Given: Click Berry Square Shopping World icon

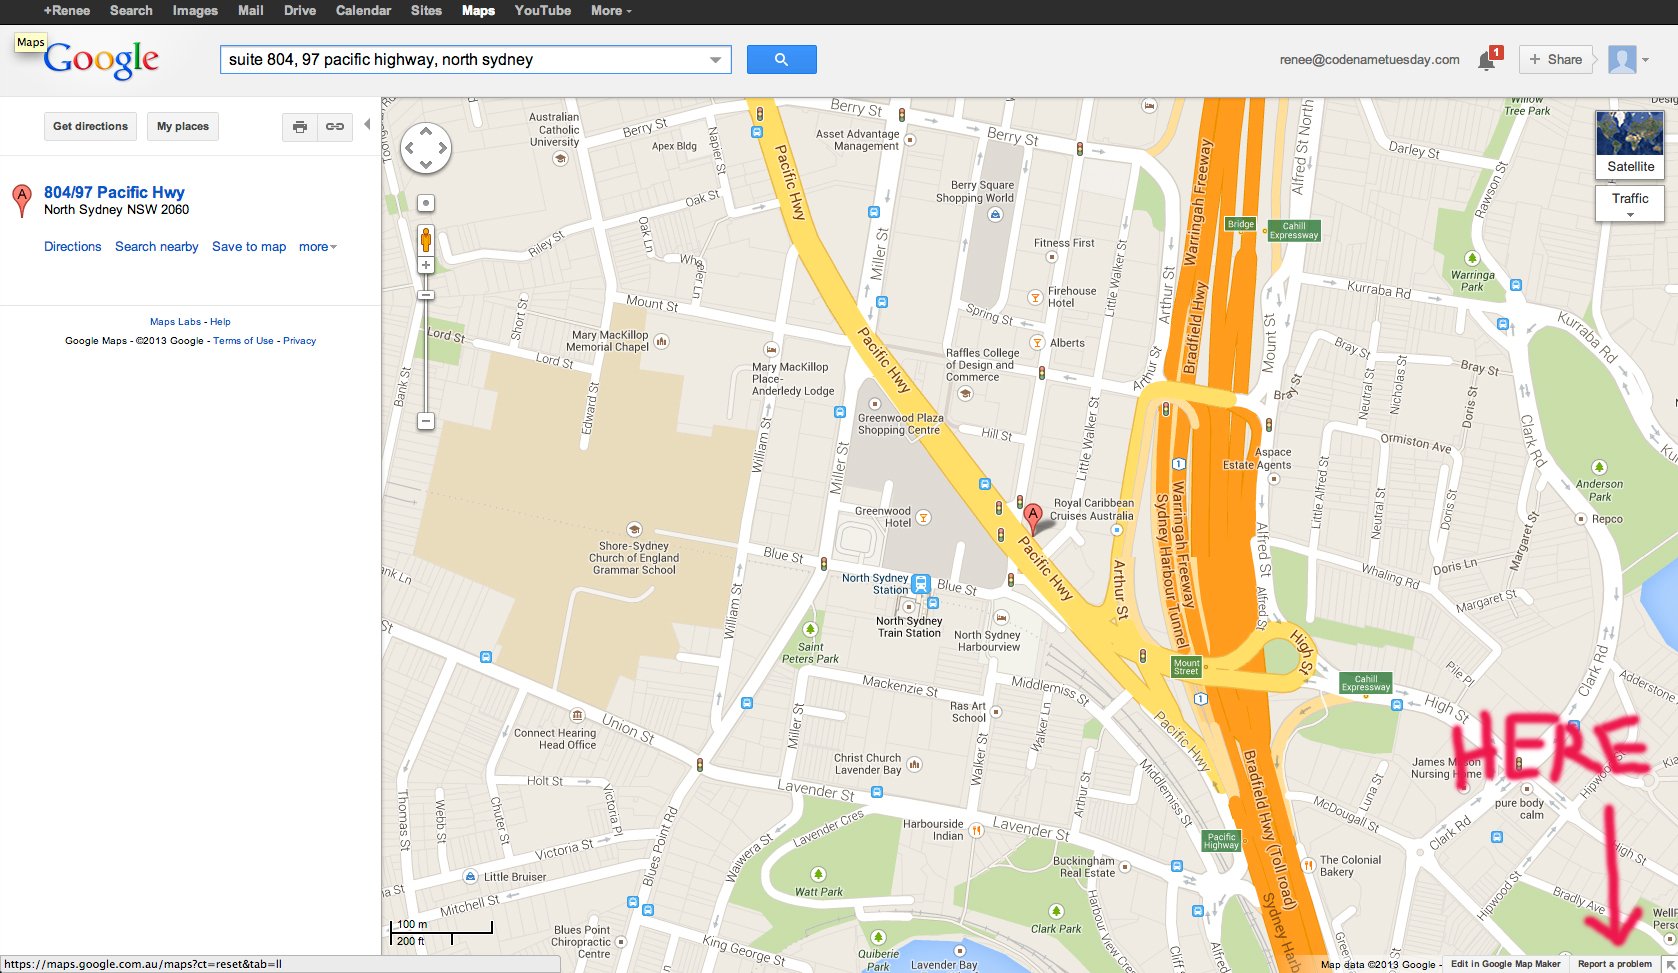Looking at the screenshot, I should point(995,214).
